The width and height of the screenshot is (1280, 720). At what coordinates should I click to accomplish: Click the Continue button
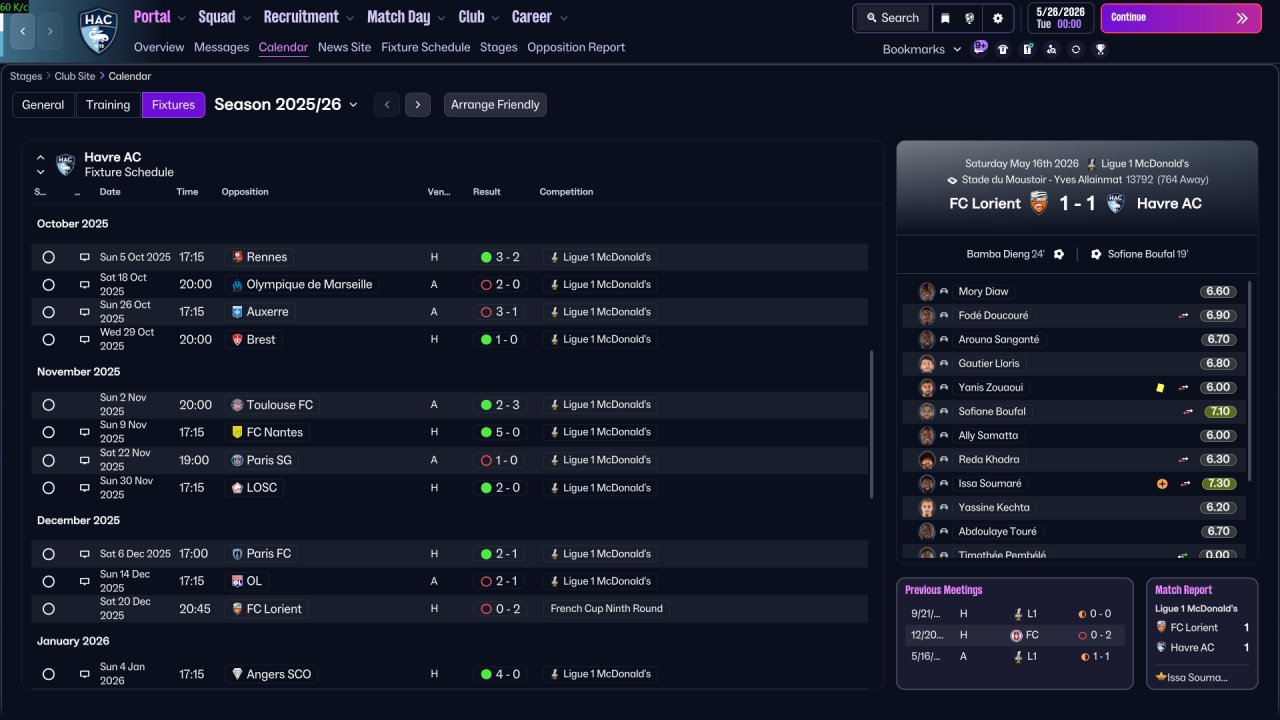click(x=1181, y=18)
